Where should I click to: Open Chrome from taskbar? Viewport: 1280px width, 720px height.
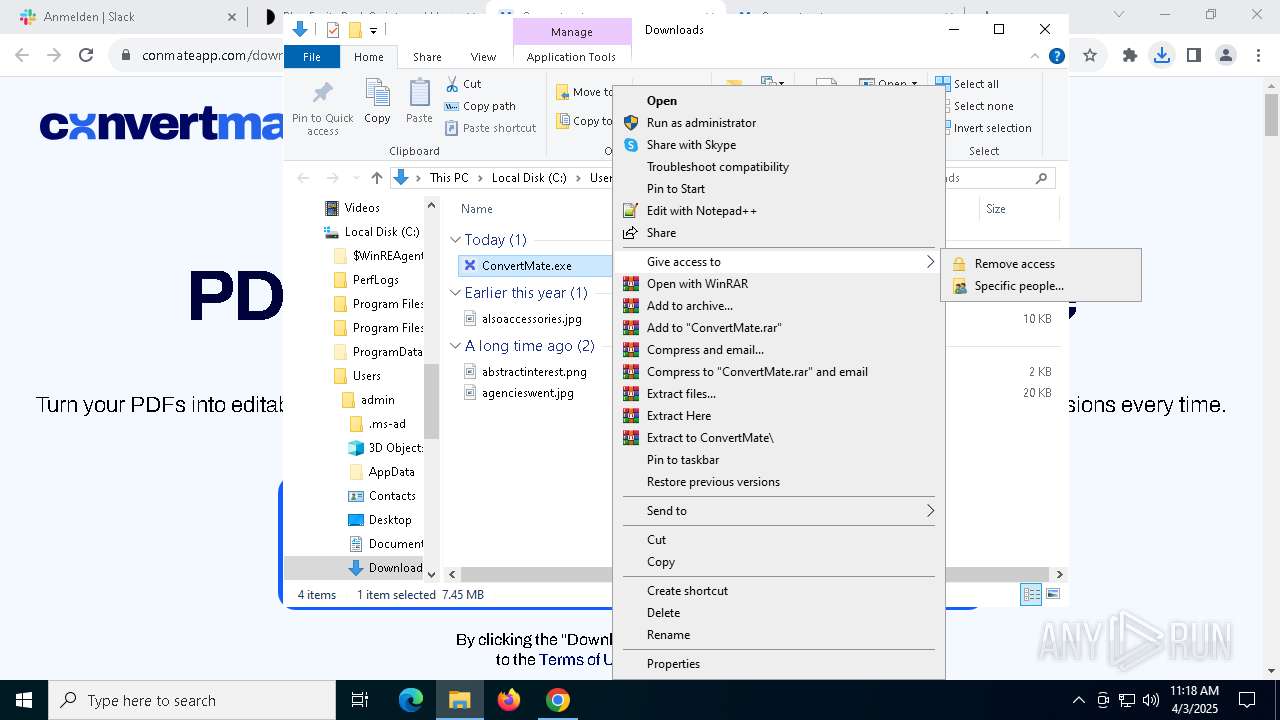[x=558, y=700]
